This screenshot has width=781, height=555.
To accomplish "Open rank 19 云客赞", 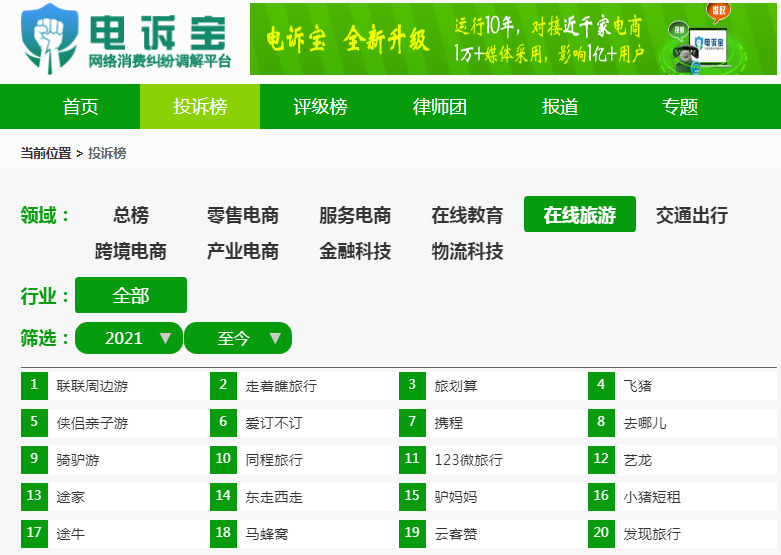I will pos(456,534).
